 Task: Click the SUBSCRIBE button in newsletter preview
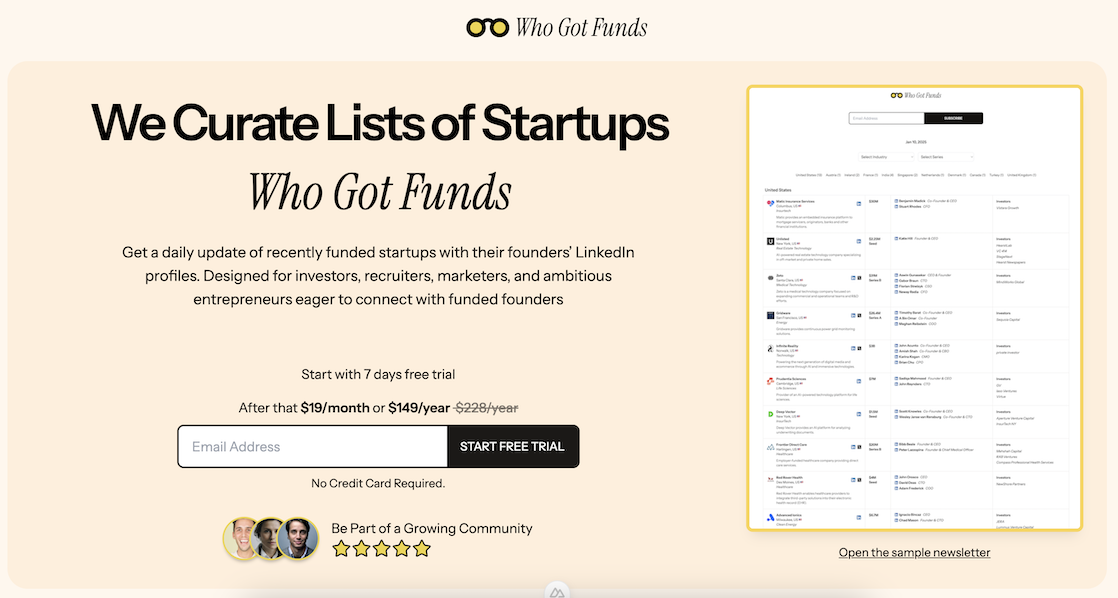click(953, 118)
